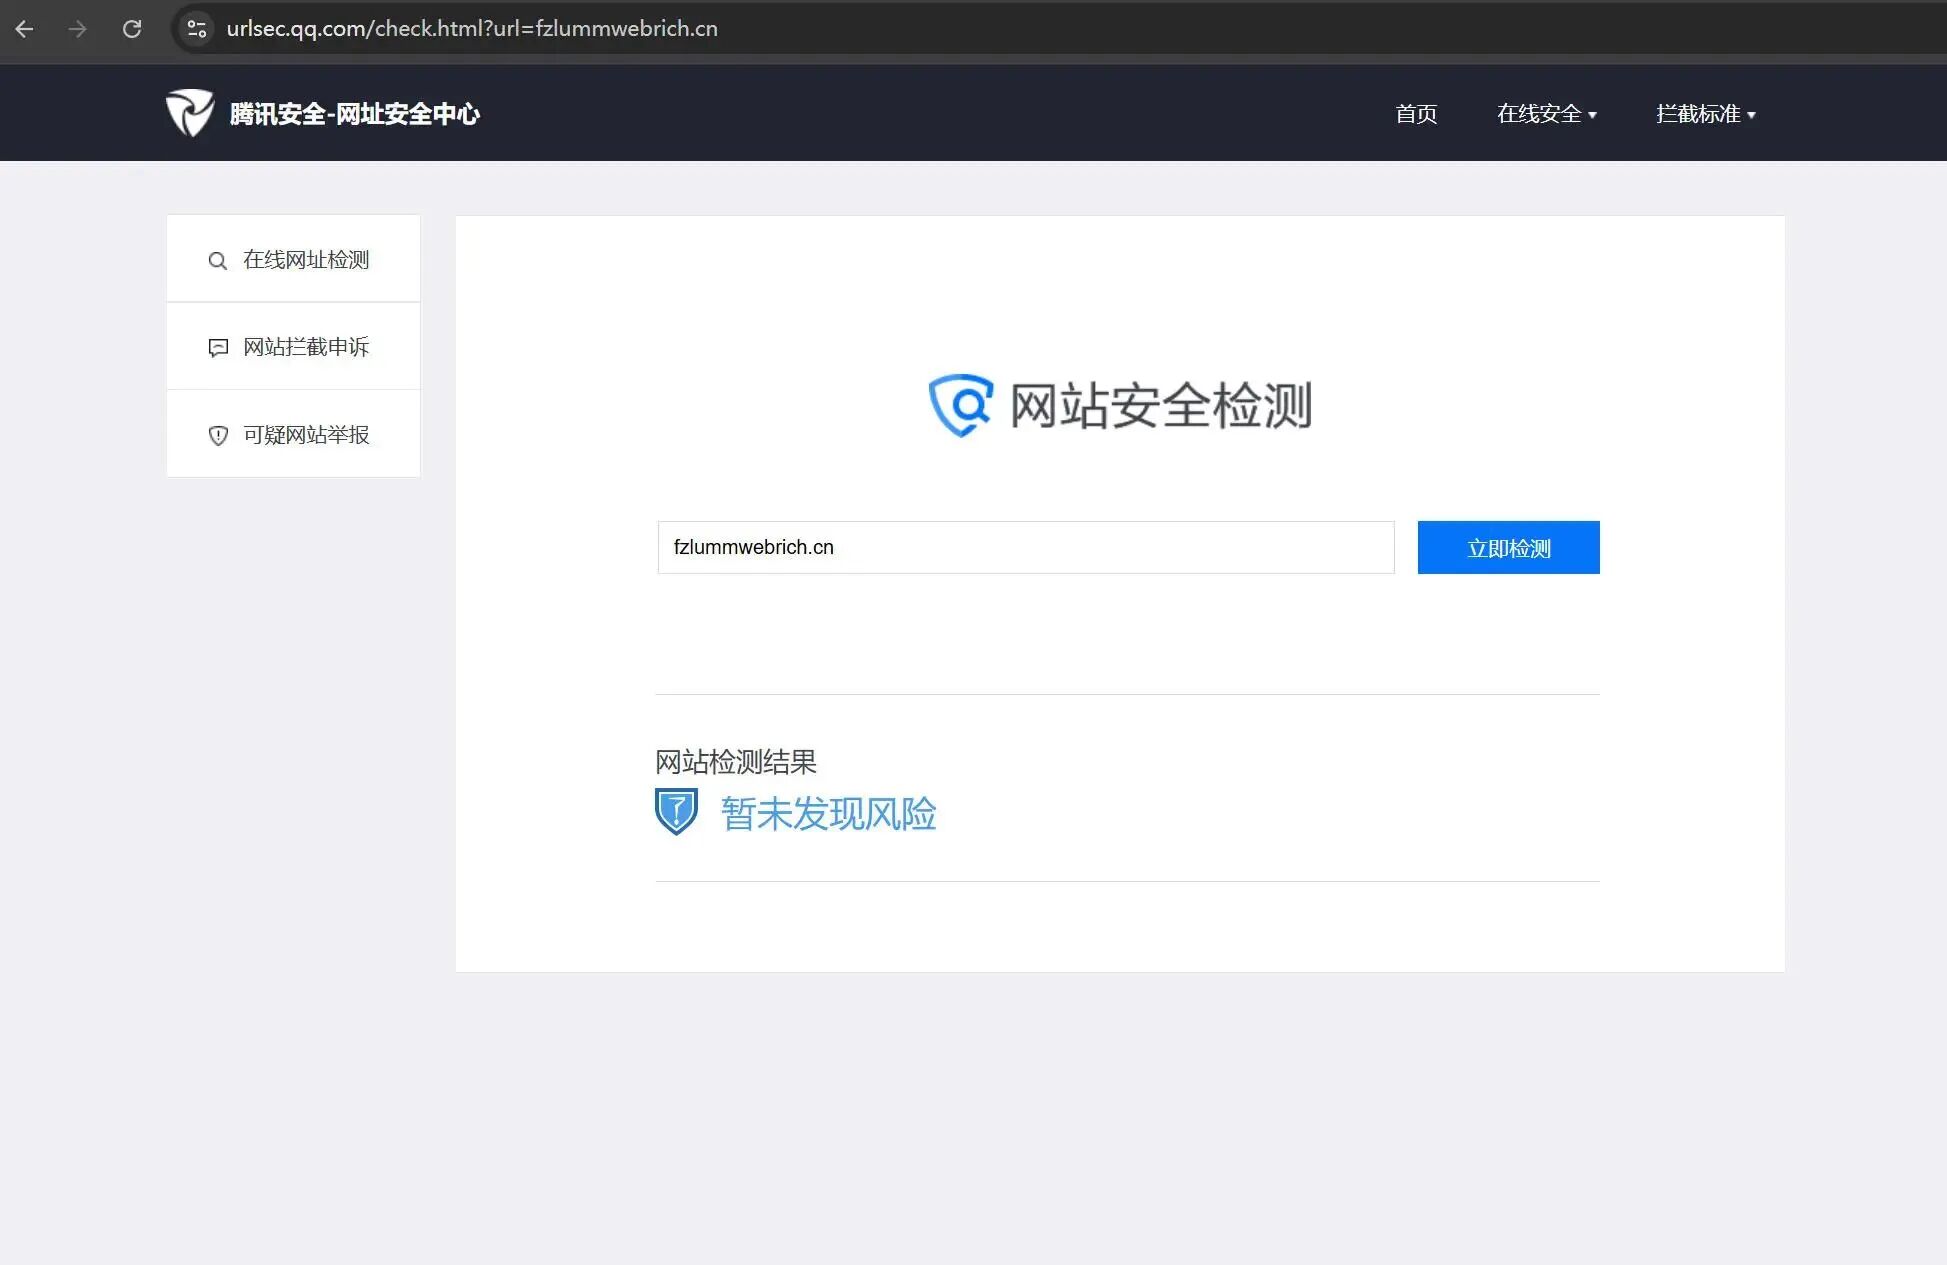The width and height of the screenshot is (1947, 1265).
Task: Click magnifier icon beside 在线网址检测
Action: 217,261
